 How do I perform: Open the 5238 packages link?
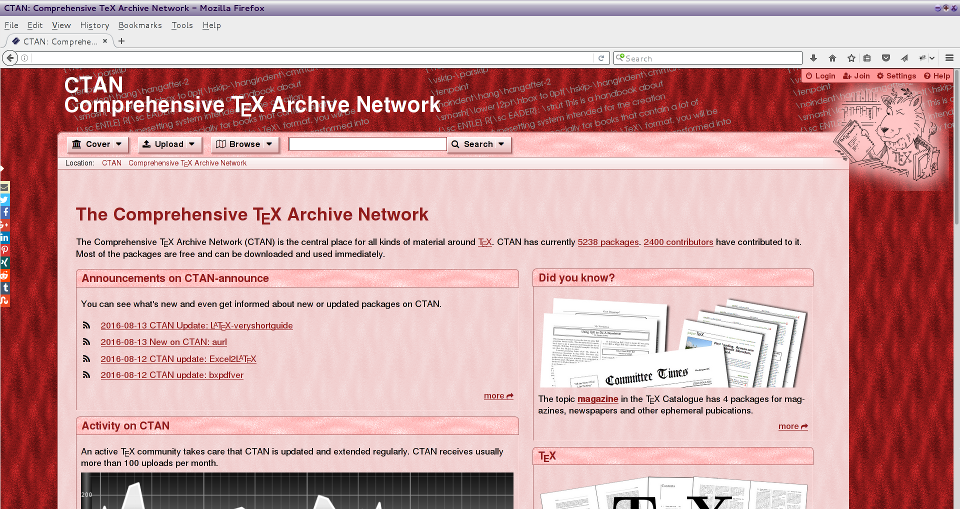pyautogui.click(x=608, y=242)
